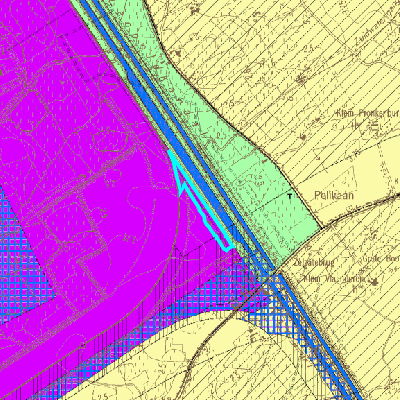Click the black T marker beside Pelikaan

point(290,196)
